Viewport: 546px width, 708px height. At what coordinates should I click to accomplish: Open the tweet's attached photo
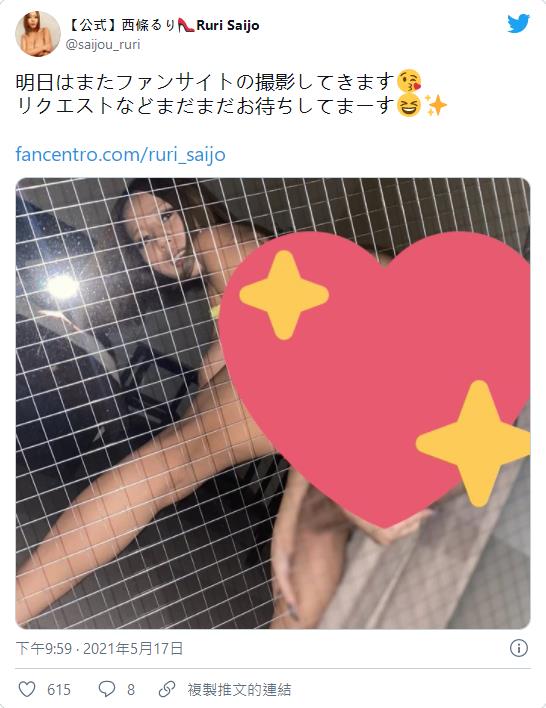[273, 403]
